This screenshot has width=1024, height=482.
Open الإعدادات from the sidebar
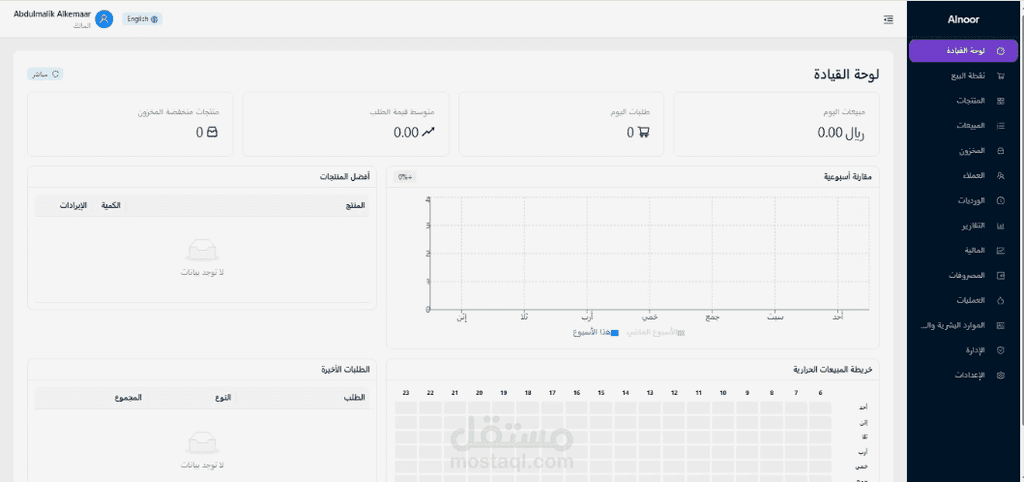[963, 376]
